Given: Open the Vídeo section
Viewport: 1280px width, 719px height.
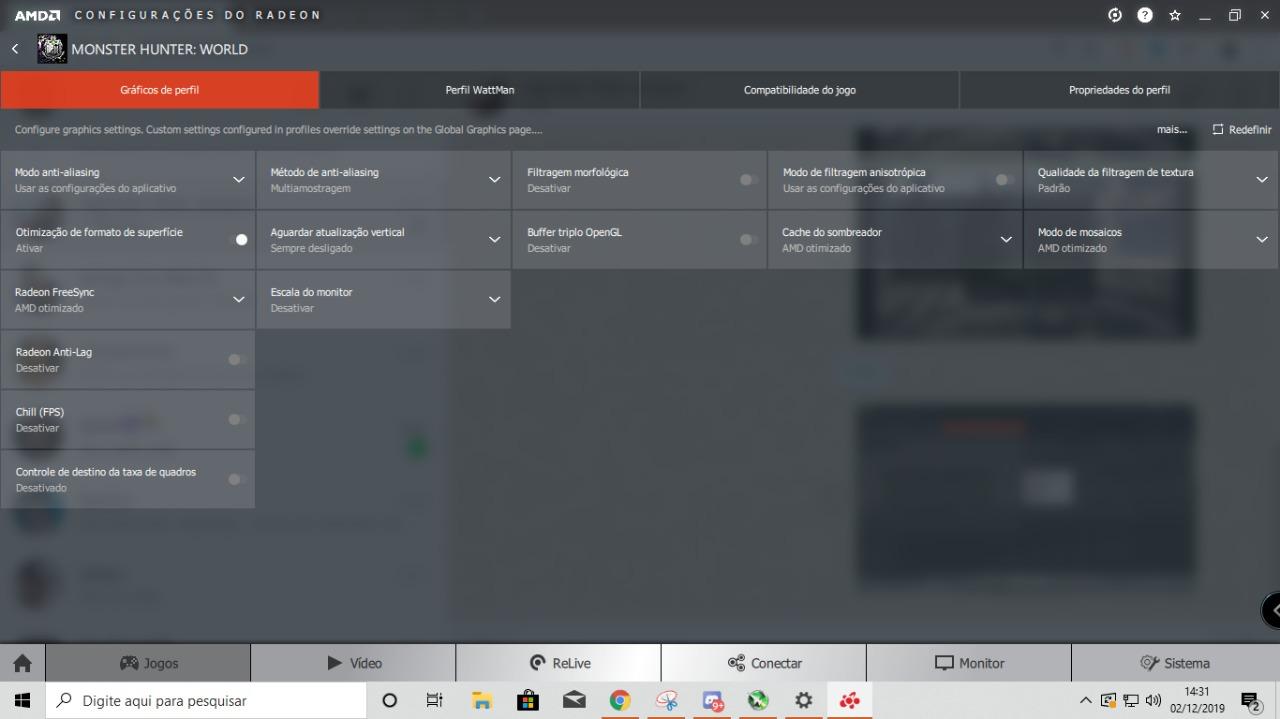Looking at the screenshot, I should pyautogui.click(x=353, y=664).
